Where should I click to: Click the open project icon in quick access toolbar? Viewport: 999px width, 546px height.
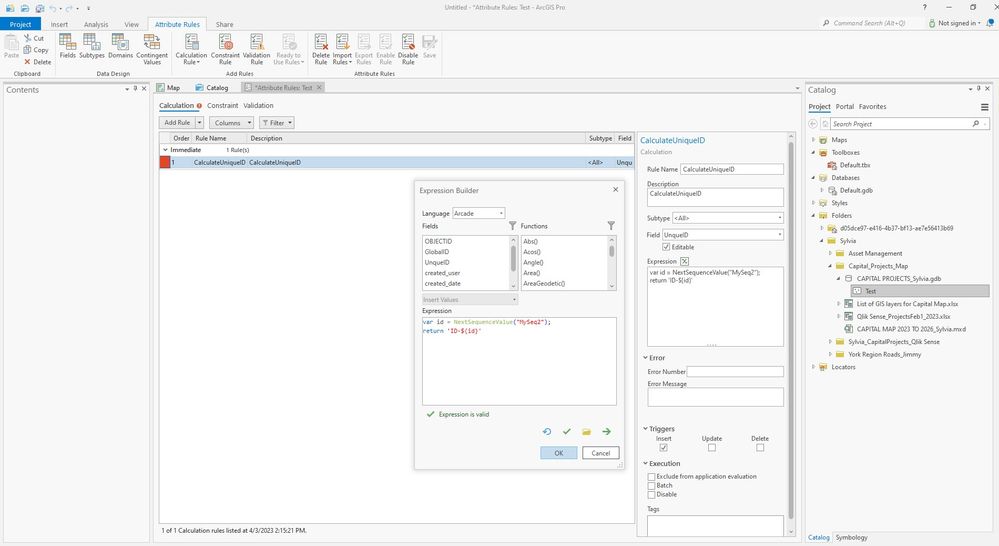pos(24,8)
